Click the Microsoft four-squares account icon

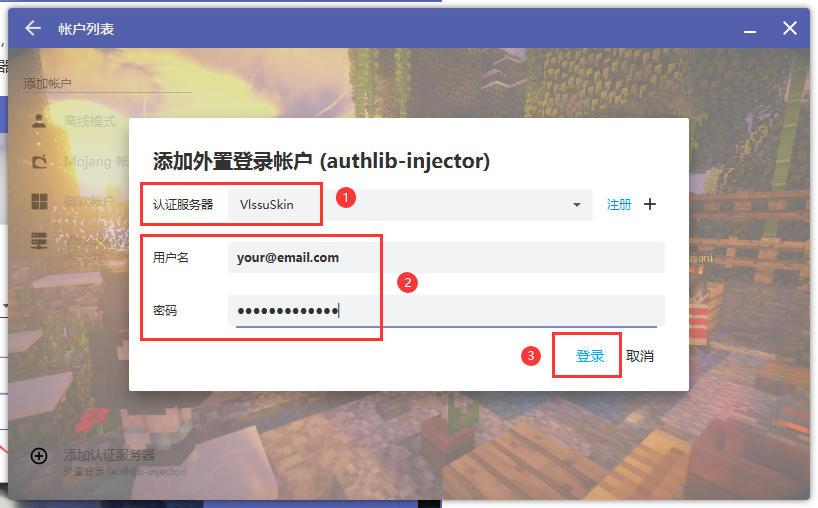(x=39, y=201)
